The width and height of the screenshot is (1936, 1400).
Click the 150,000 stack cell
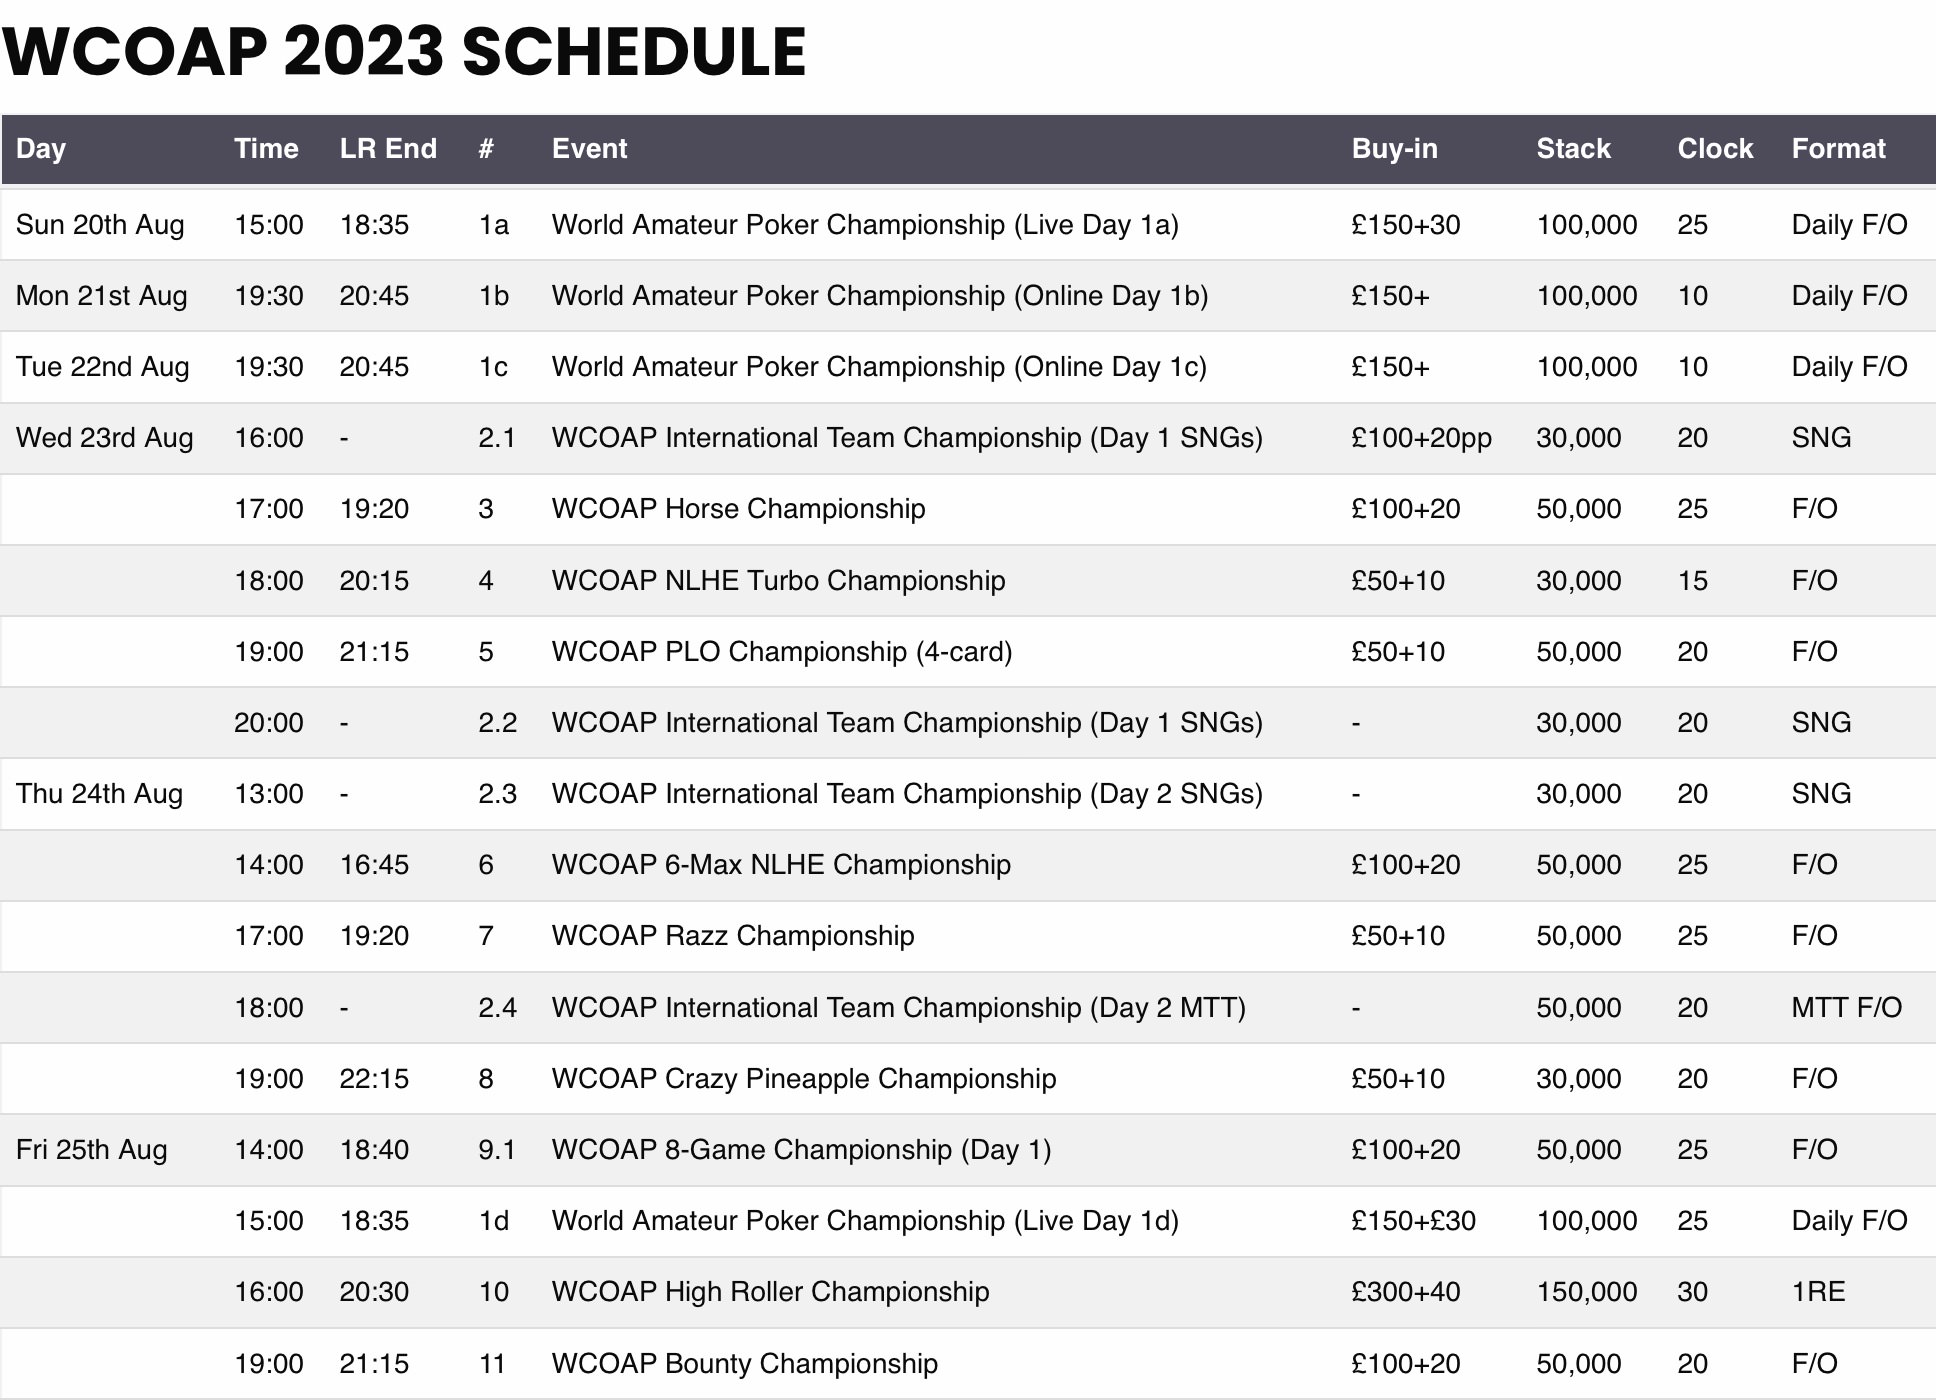pos(1586,1292)
